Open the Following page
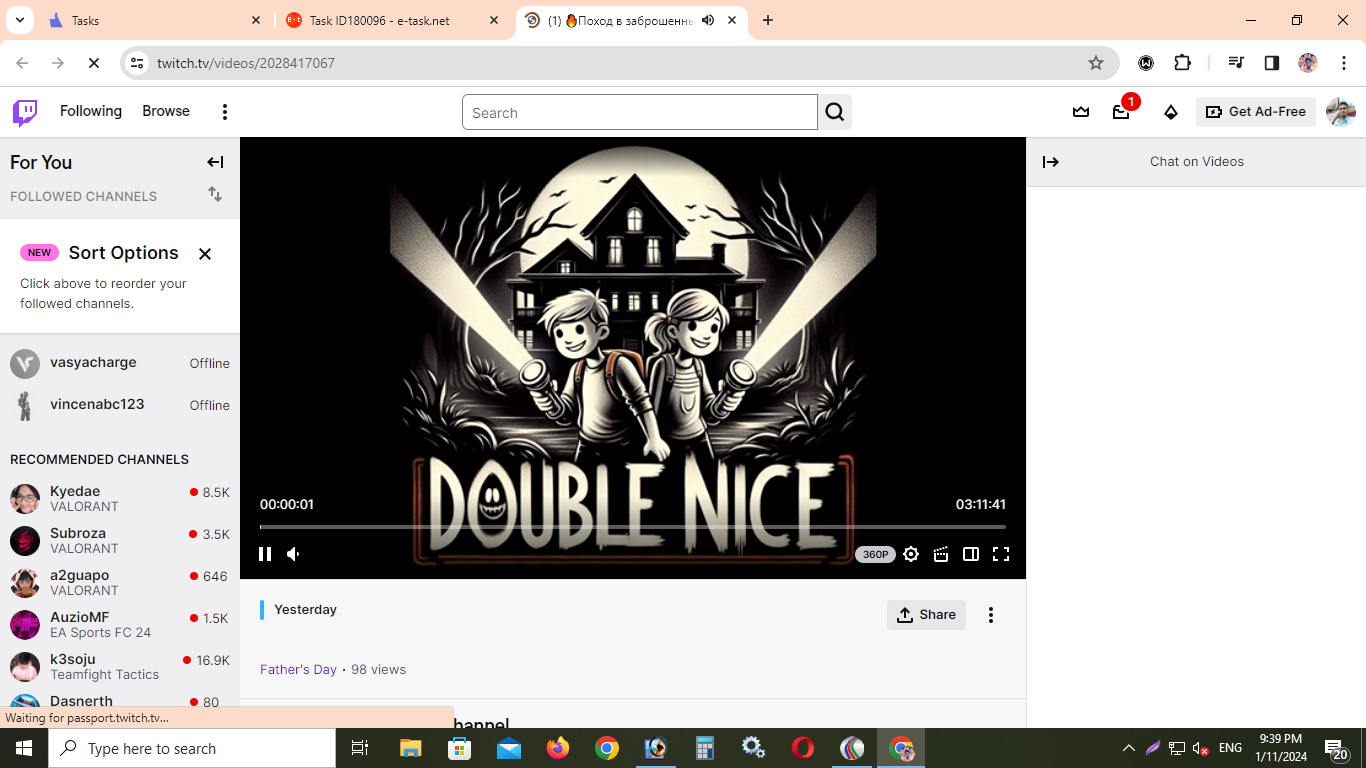Screen dimensions: 1366x768 (91, 111)
